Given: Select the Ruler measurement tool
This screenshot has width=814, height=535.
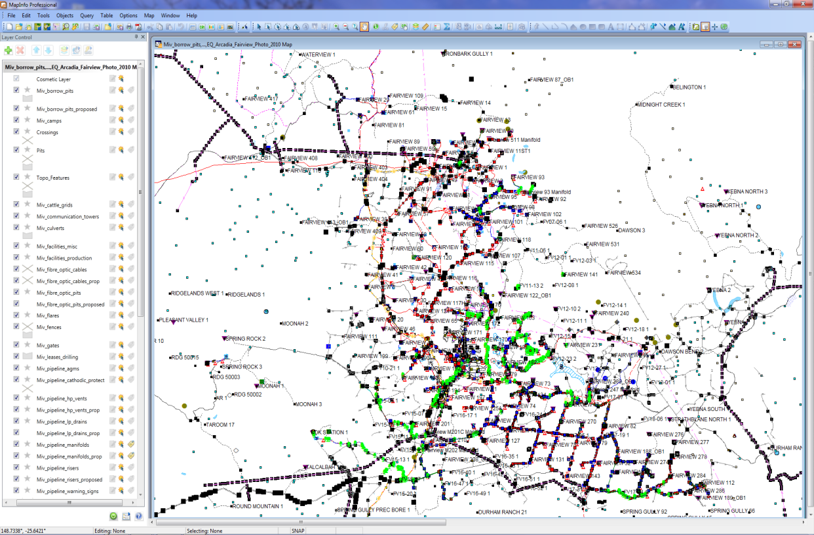Looking at the screenshot, I should (425, 27).
